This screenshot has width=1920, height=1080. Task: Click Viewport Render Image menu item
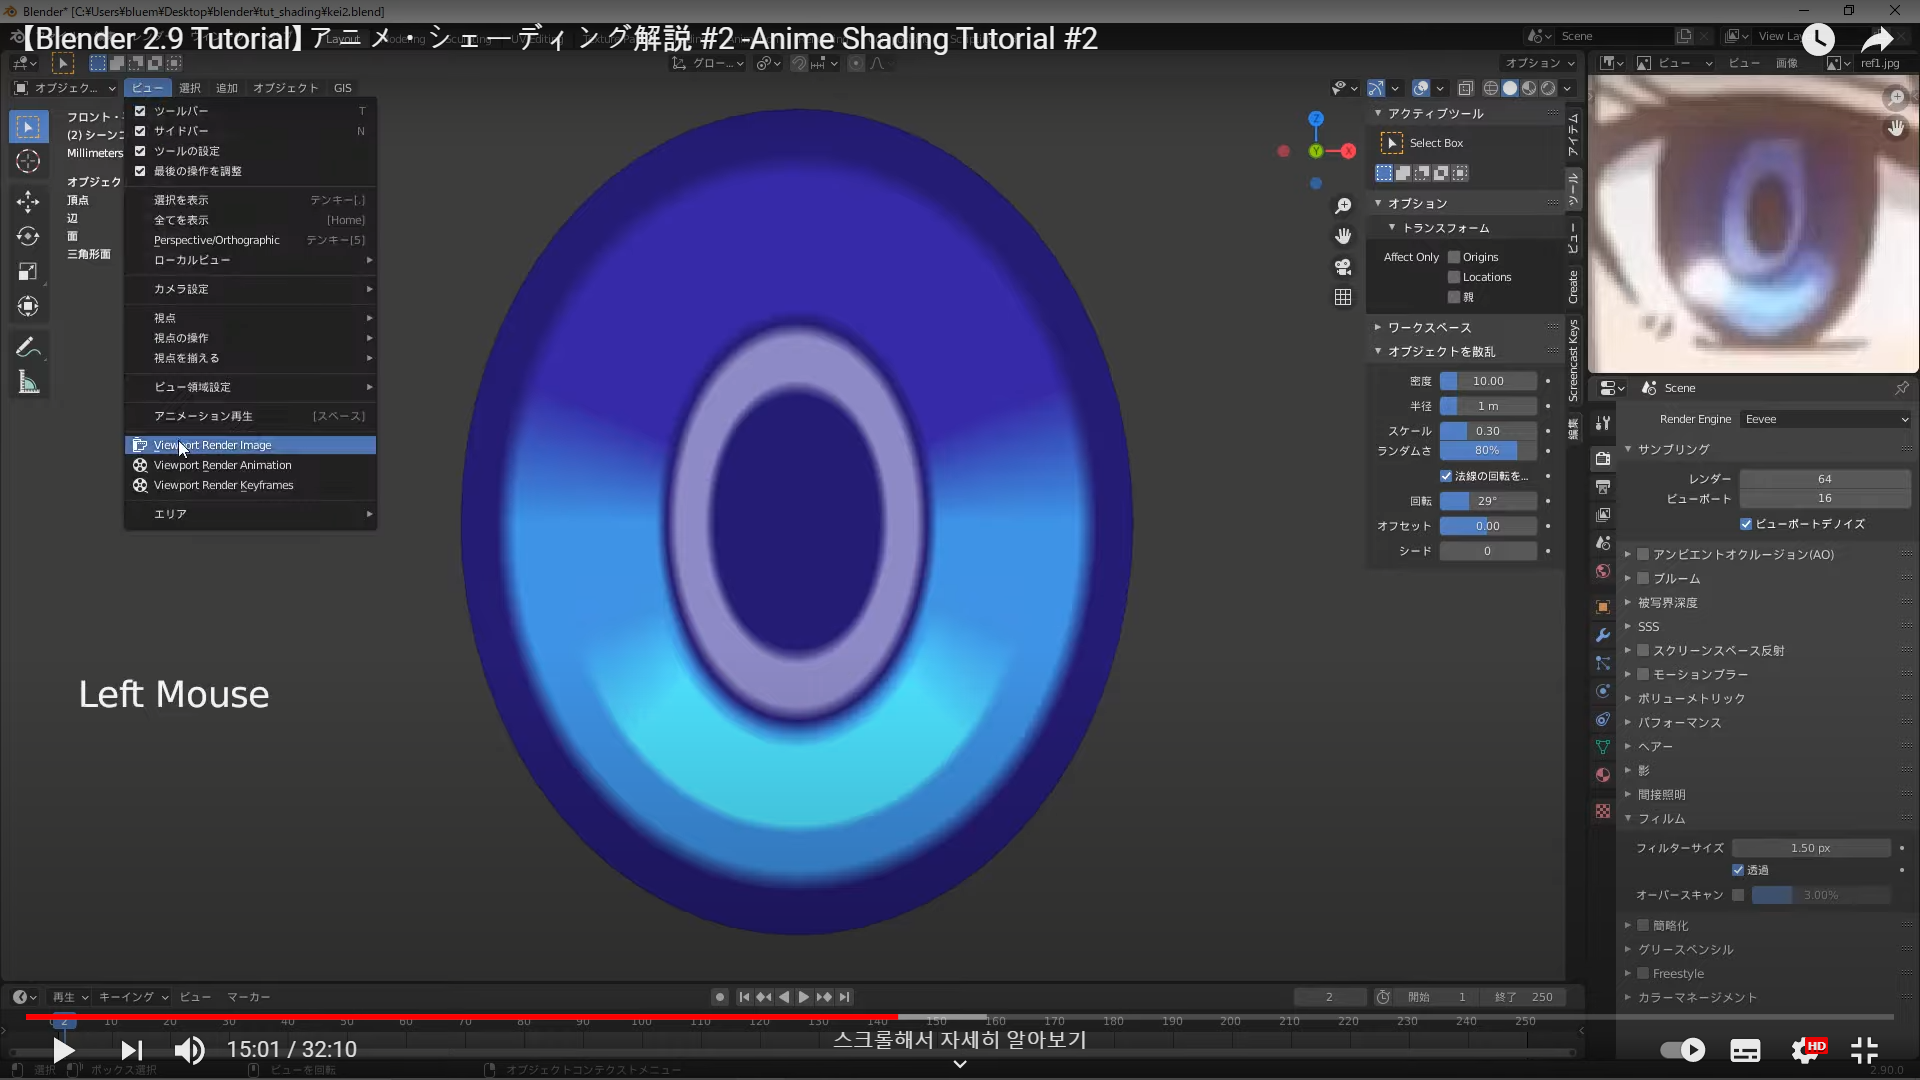point(212,445)
